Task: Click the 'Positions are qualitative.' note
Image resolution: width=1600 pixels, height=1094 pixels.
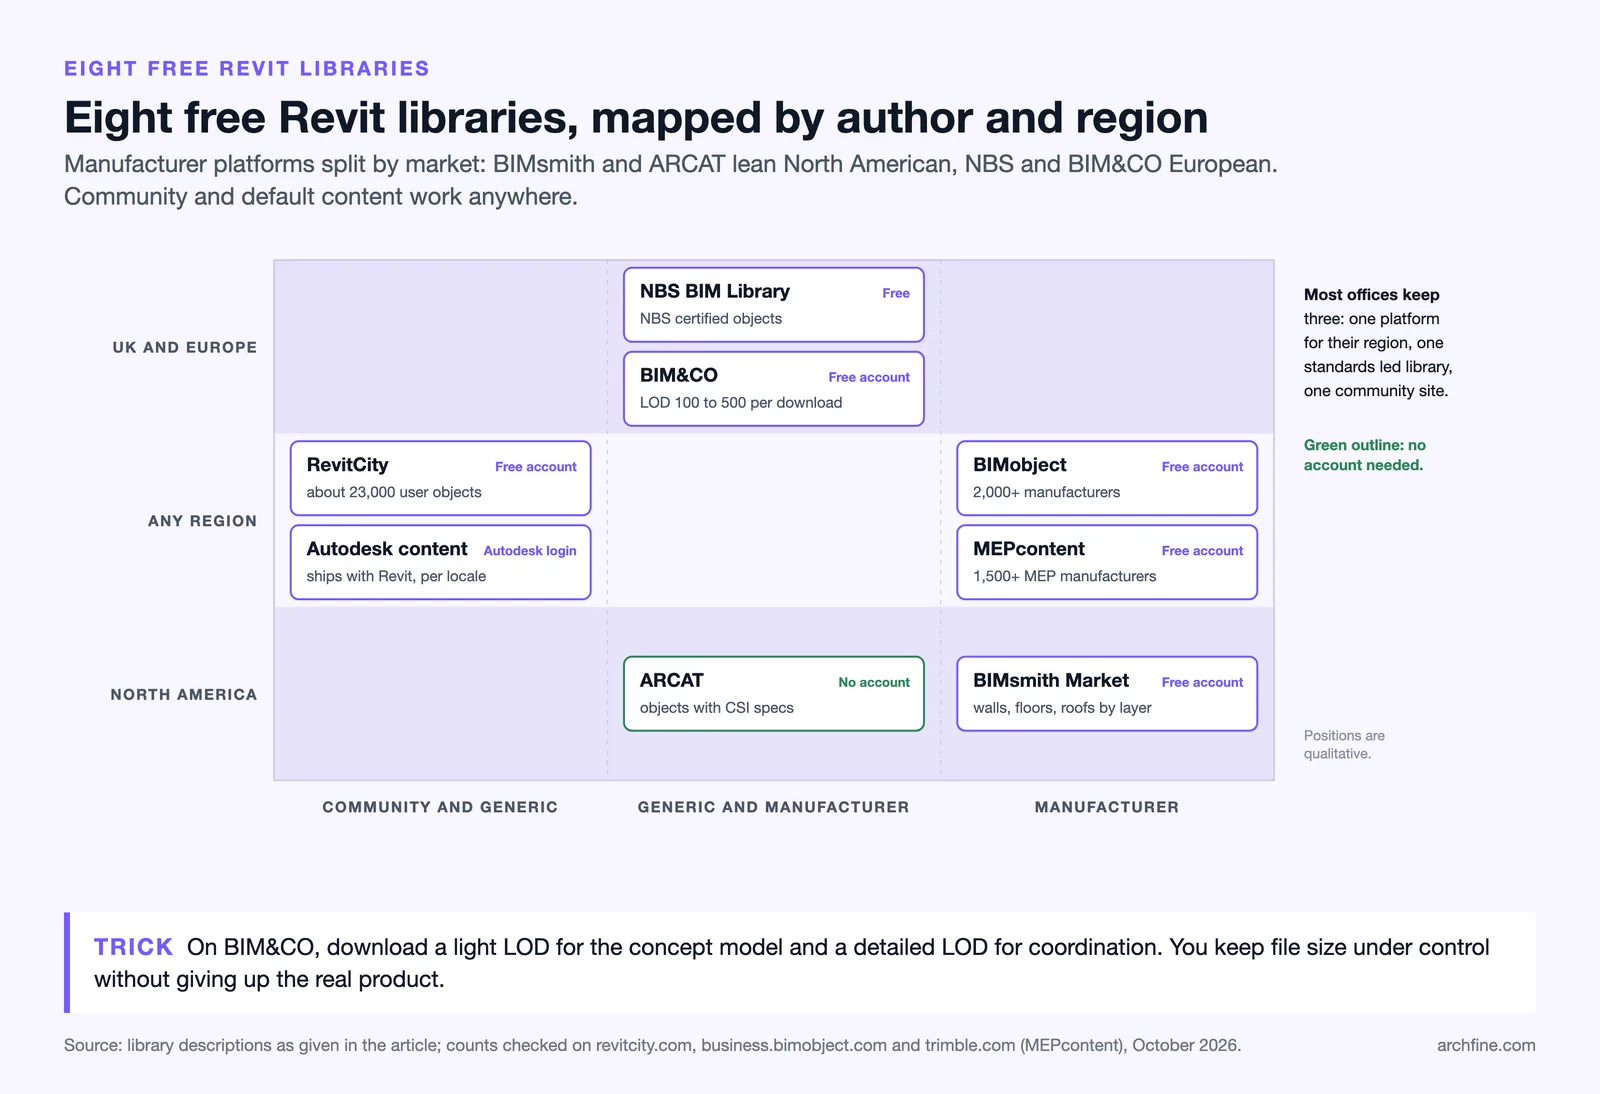Action: pyautogui.click(x=1344, y=745)
